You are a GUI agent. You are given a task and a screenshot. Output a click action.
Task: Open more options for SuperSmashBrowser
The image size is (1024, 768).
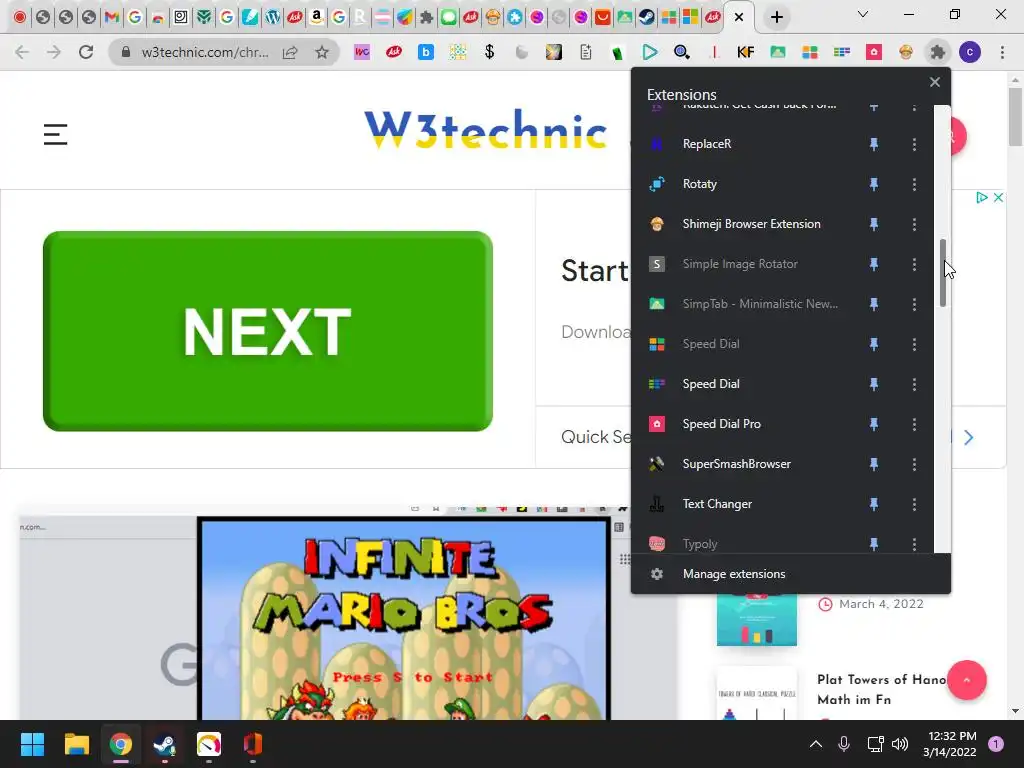pos(914,464)
